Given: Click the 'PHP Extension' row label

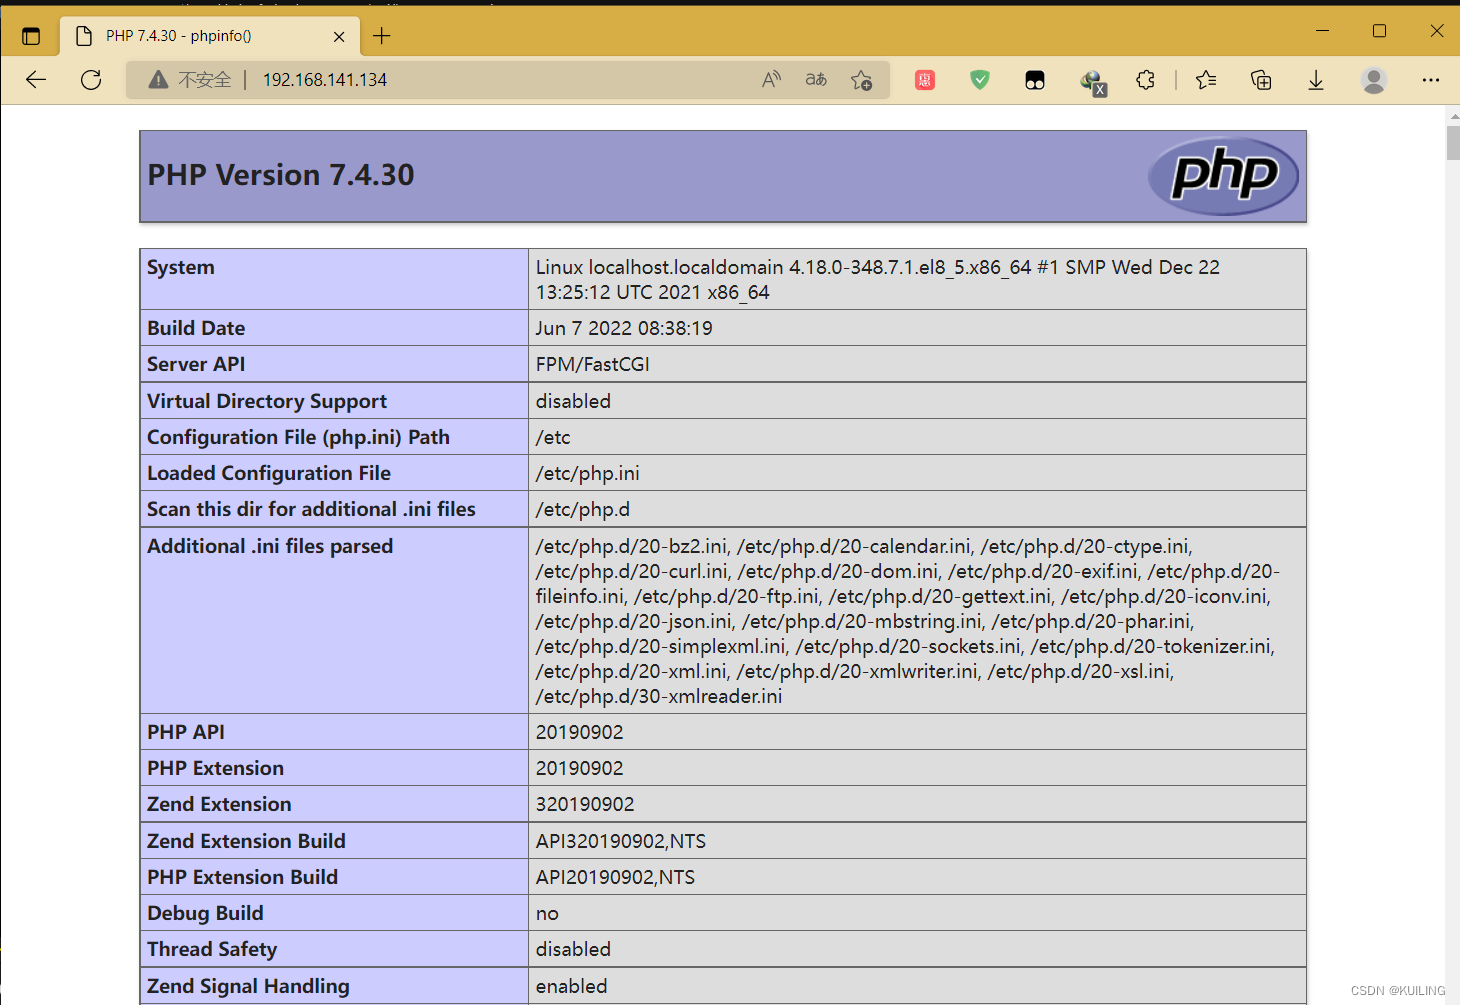Looking at the screenshot, I should tap(215, 768).
